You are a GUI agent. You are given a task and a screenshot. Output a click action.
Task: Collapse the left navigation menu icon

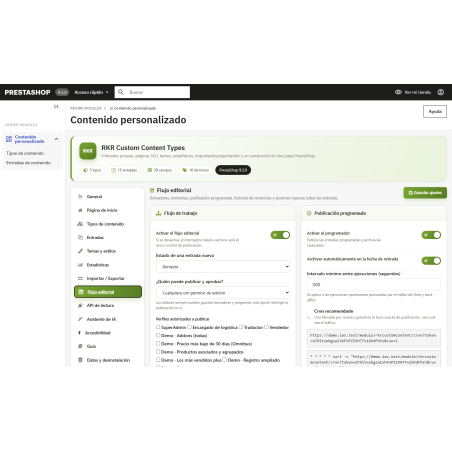(x=56, y=107)
